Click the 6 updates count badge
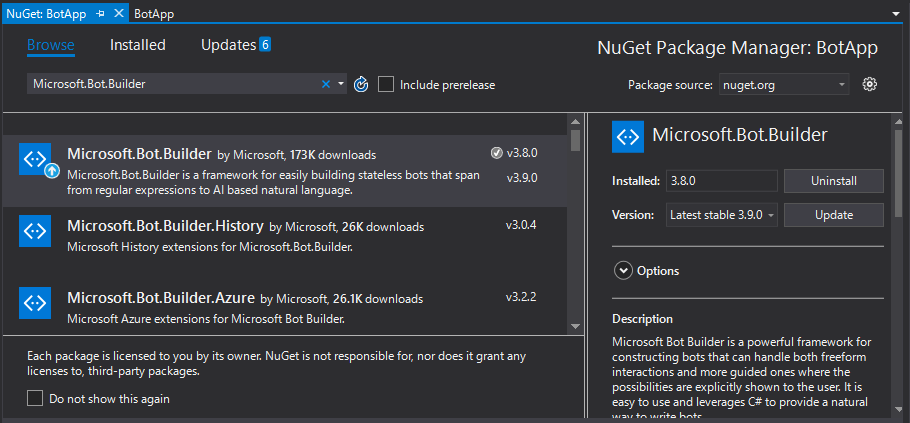This screenshot has height=423, width=910. [x=265, y=45]
